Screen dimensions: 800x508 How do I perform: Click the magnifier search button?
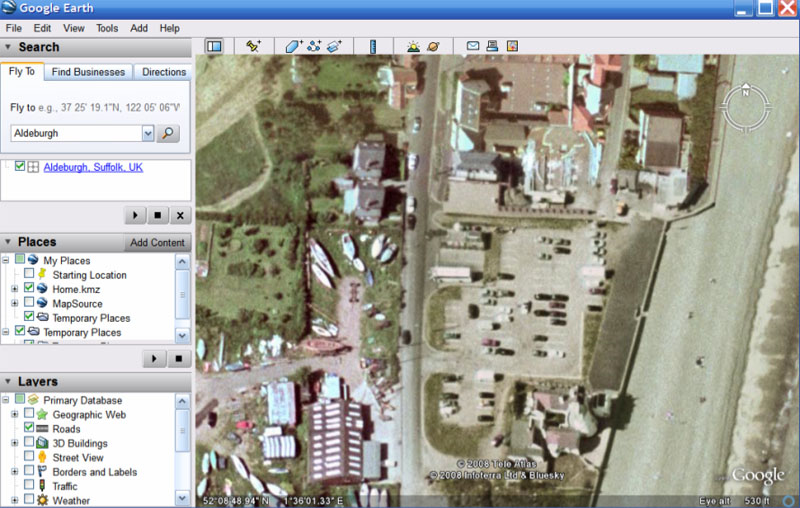(168, 133)
